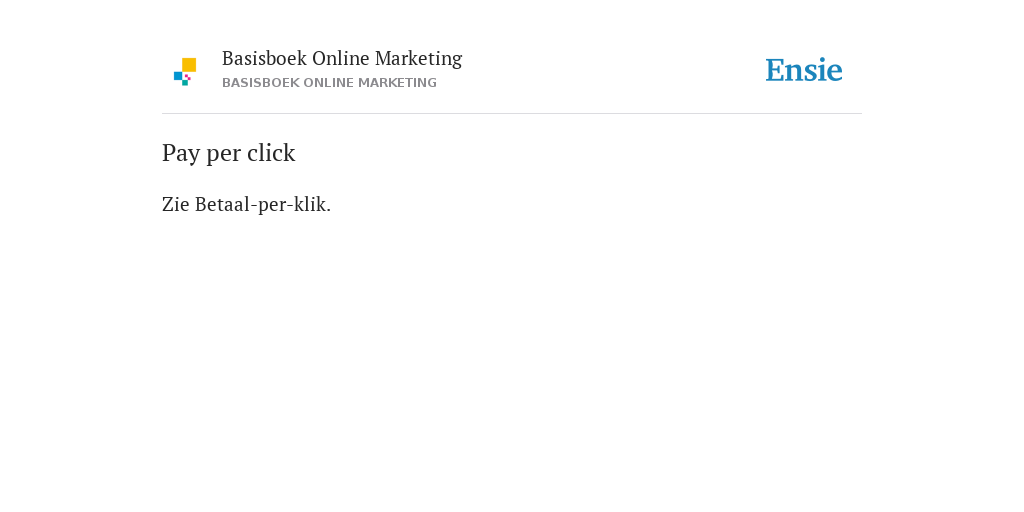
Task: Open the Ensie logo link
Action: coord(804,70)
